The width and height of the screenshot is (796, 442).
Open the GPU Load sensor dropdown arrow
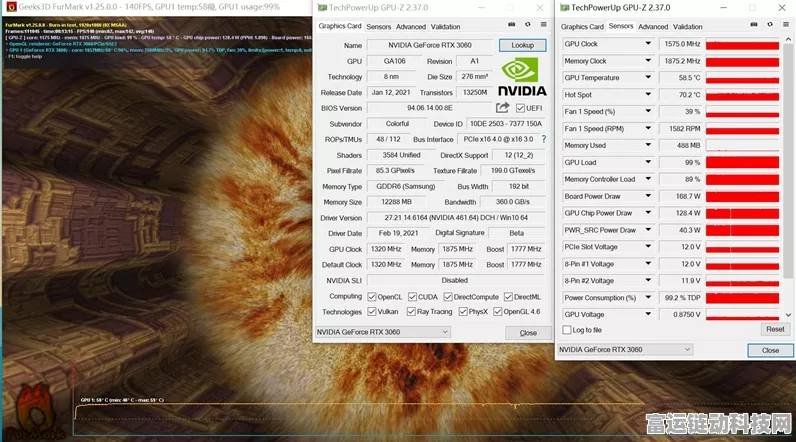tap(648, 162)
